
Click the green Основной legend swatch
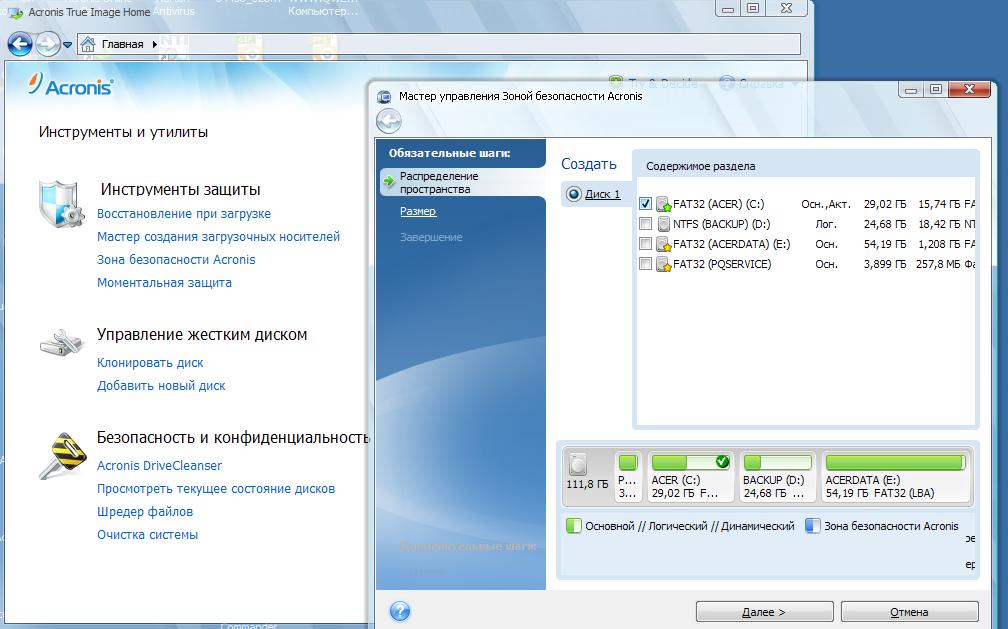tap(573, 526)
